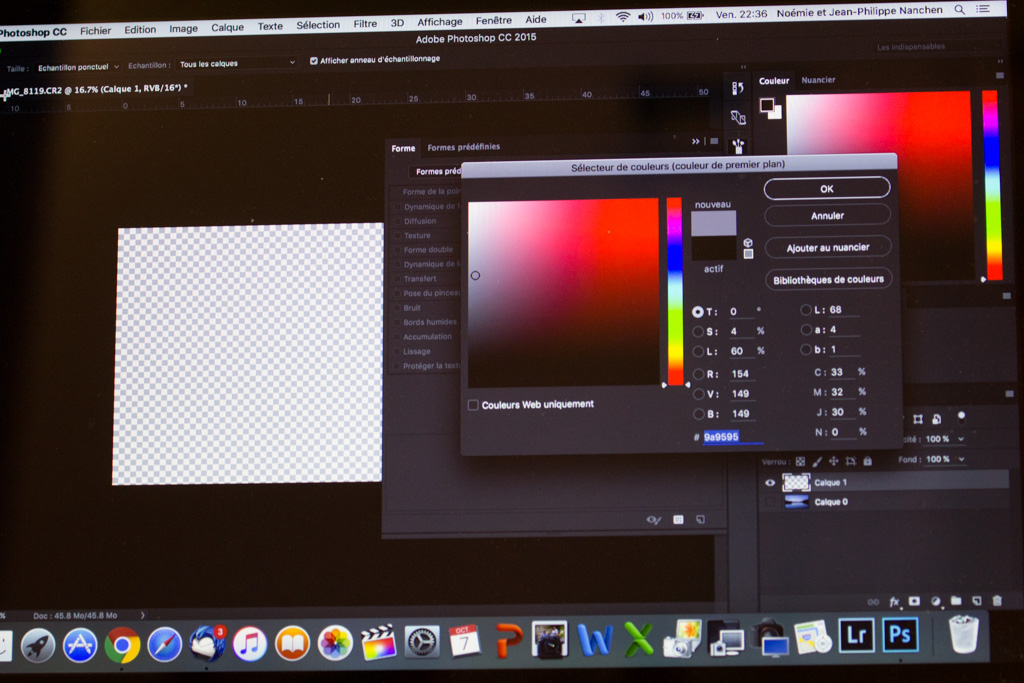Lock transparent pixels in Verrou row
1024x683 pixels.
[x=800, y=462]
